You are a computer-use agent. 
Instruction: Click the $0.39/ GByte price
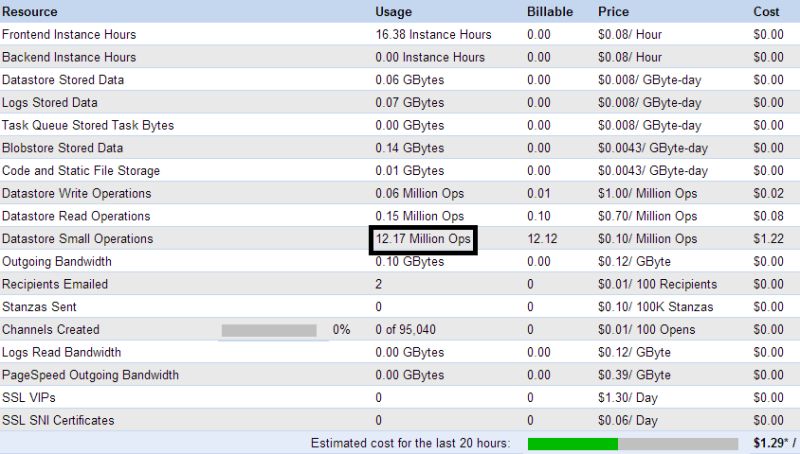tap(634, 375)
